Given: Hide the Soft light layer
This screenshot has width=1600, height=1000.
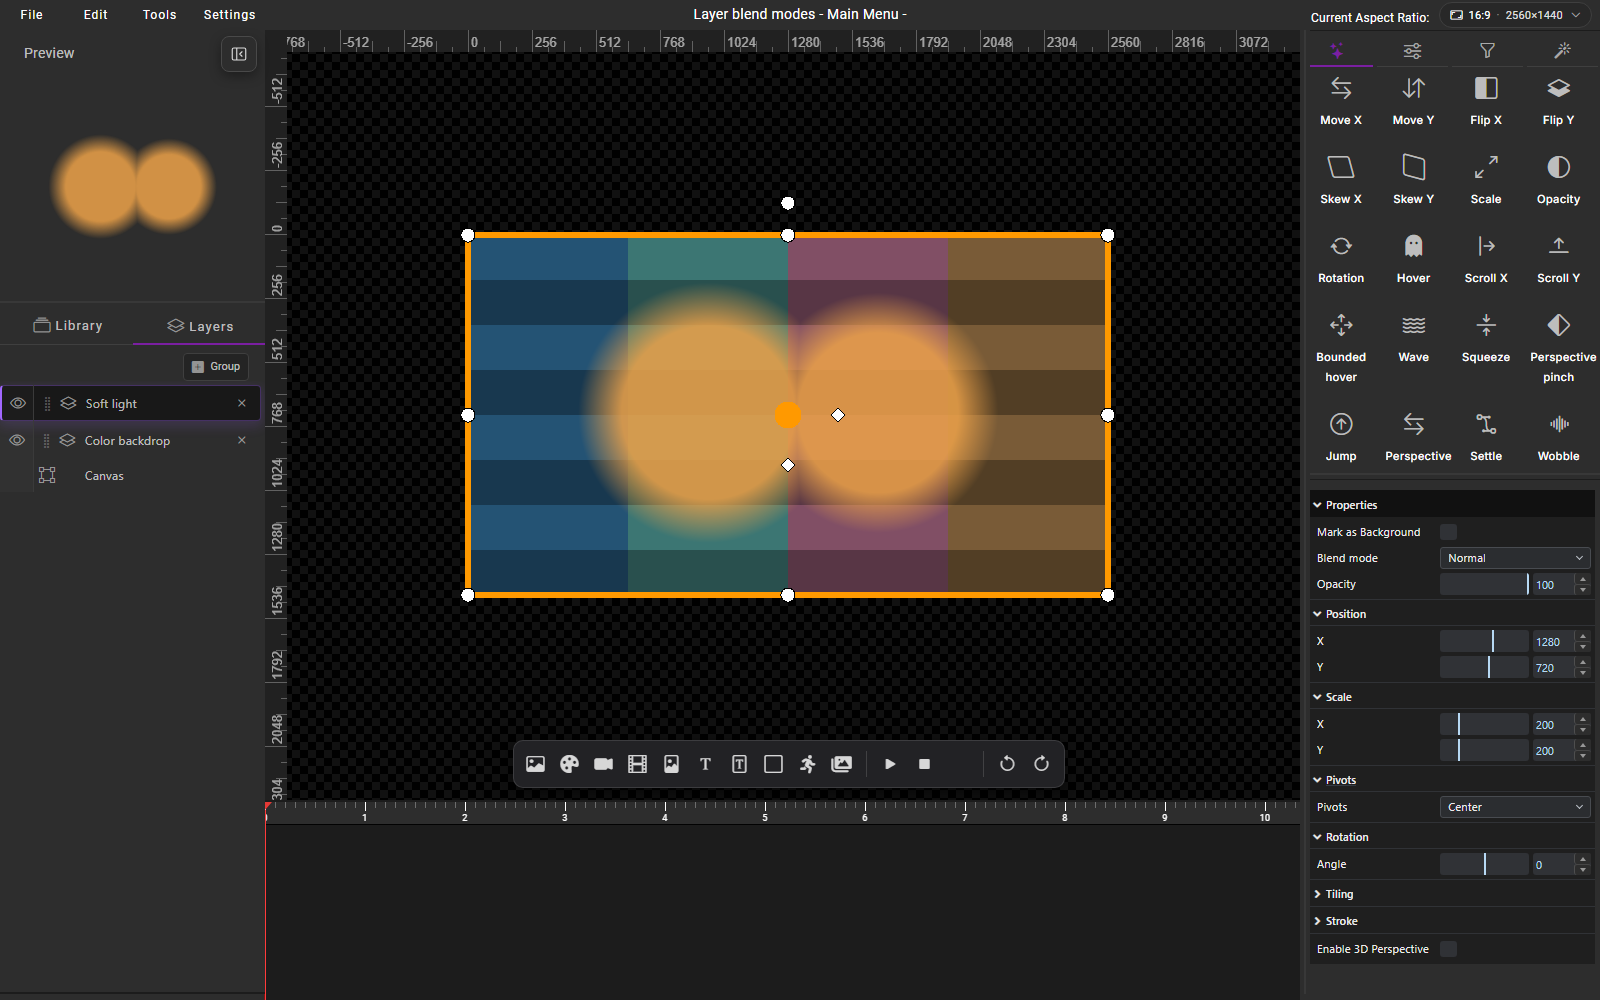Looking at the screenshot, I should pyautogui.click(x=18, y=403).
